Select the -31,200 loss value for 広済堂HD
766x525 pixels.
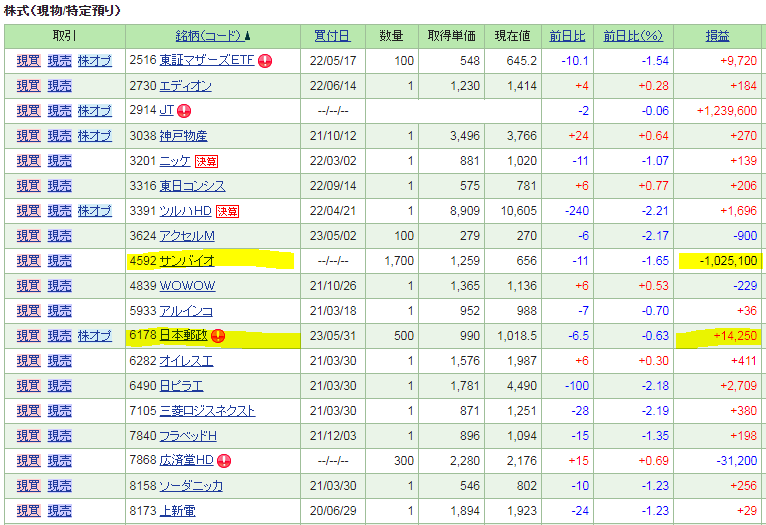(x=737, y=461)
